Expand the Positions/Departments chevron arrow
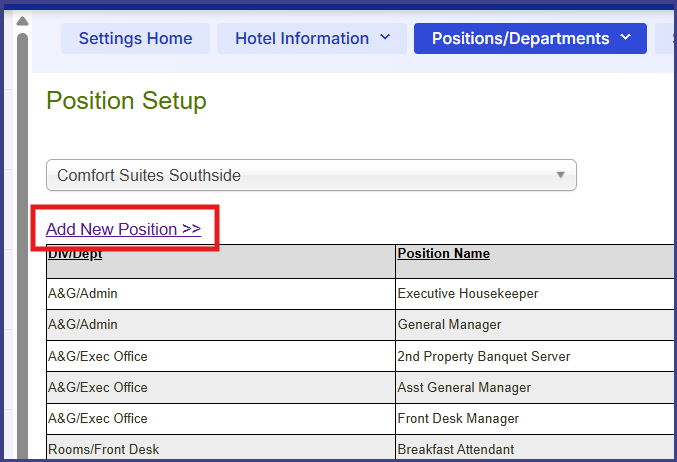 pyautogui.click(x=626, y=39)
